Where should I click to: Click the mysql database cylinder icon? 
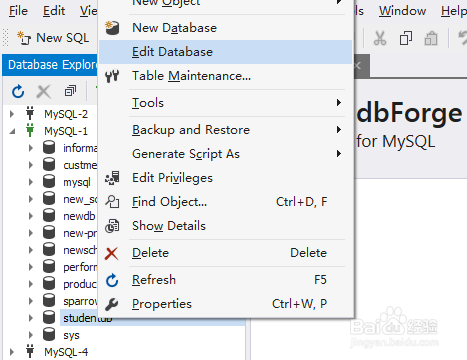click(49, 181)
